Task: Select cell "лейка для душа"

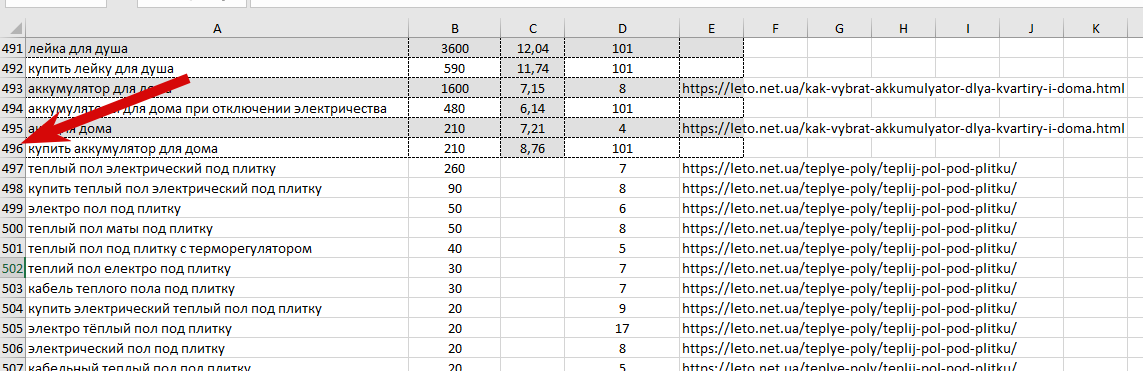Action: tap(216, 49)
